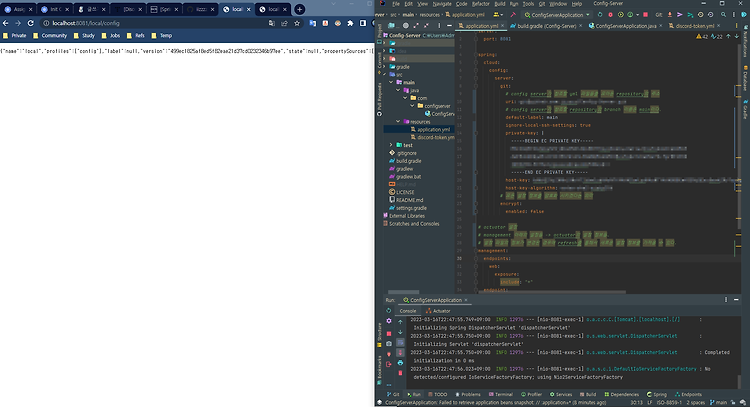This screenshot has height=407, width=750.
Task: Toggle the Structure tool window stripe button
Action: (380, 334)
